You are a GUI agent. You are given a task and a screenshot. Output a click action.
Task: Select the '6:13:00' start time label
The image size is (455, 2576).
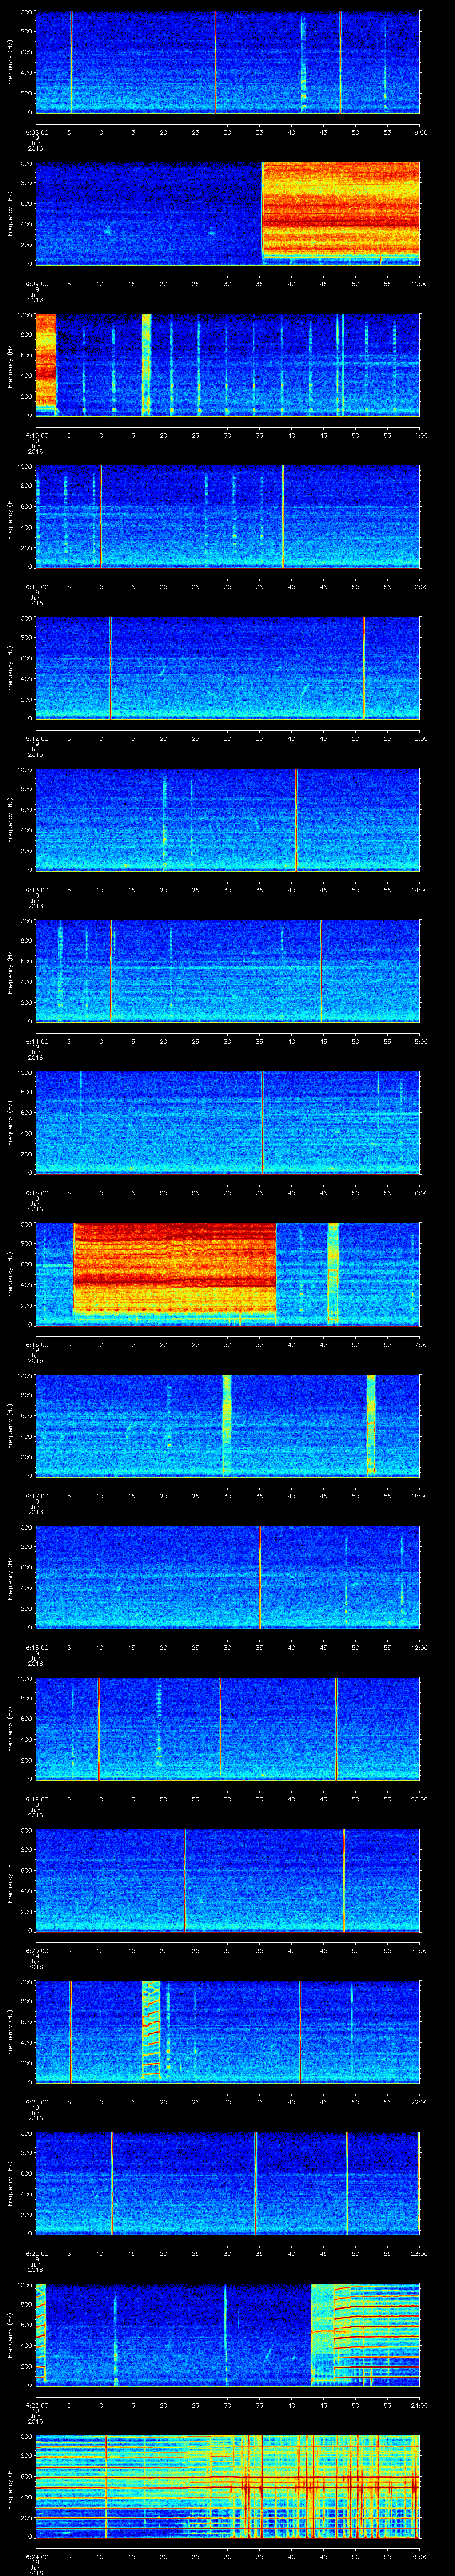coord(36,890)
